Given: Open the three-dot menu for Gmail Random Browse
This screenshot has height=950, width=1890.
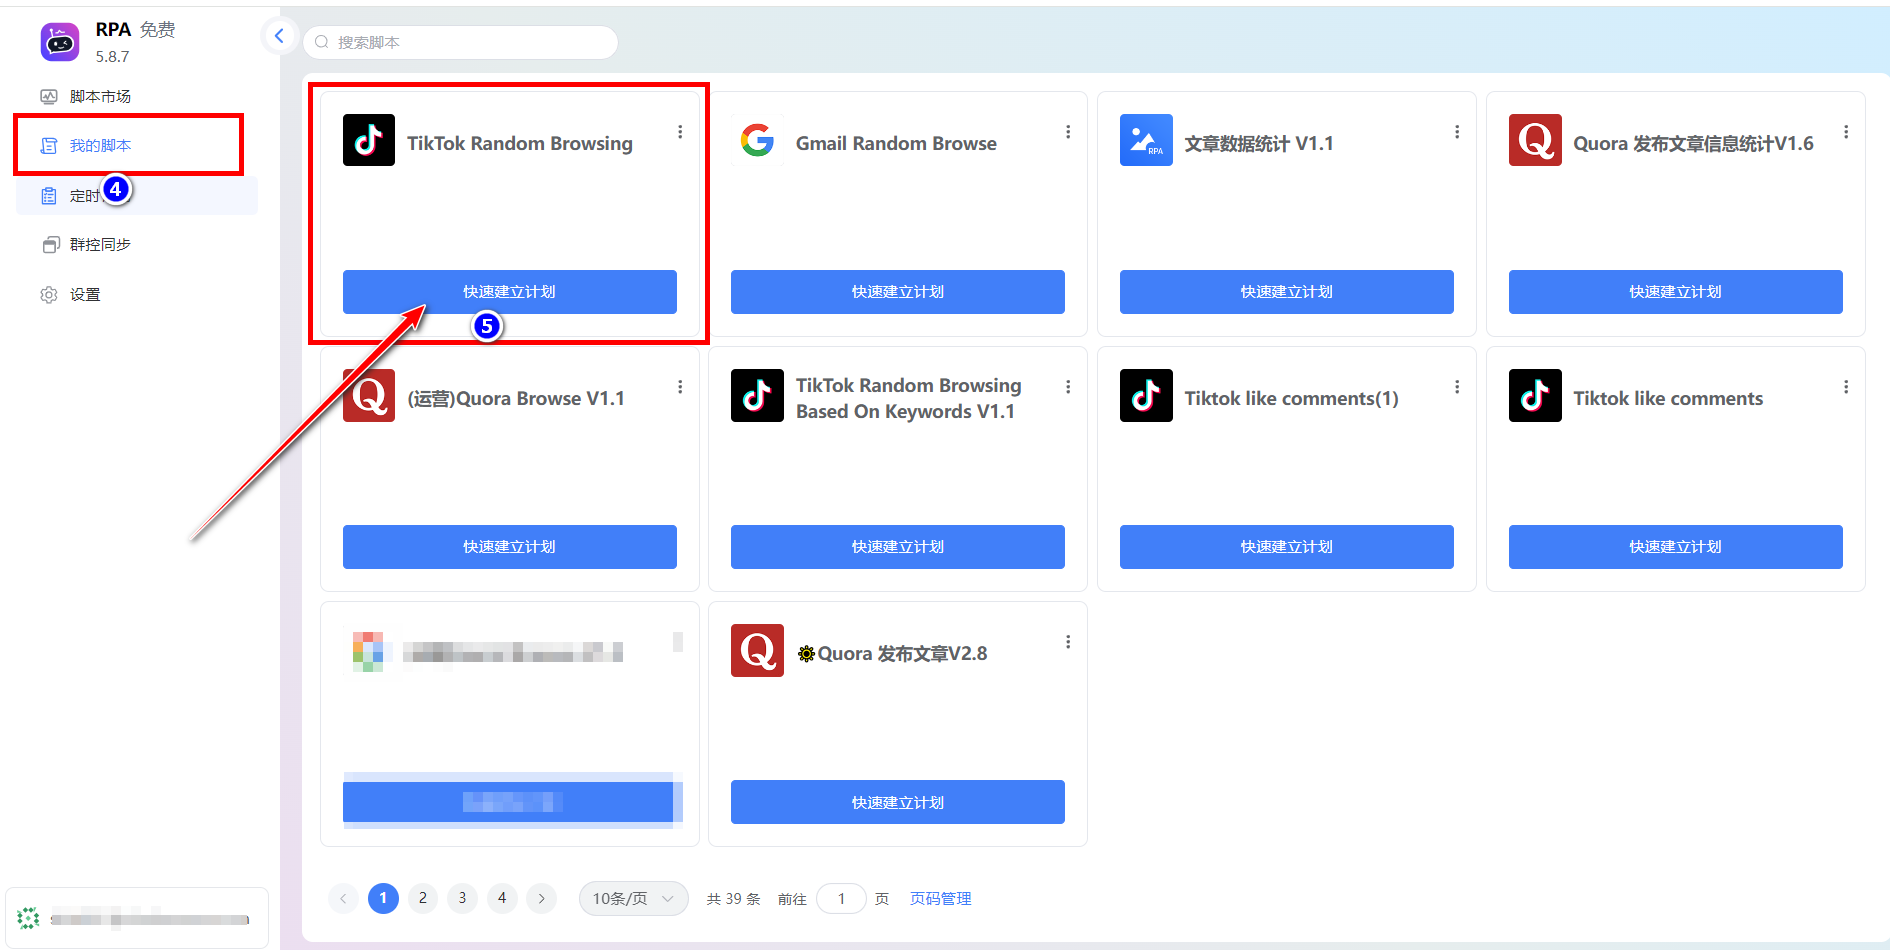Looking at the screenshot, I should [x=1068, y=132].
